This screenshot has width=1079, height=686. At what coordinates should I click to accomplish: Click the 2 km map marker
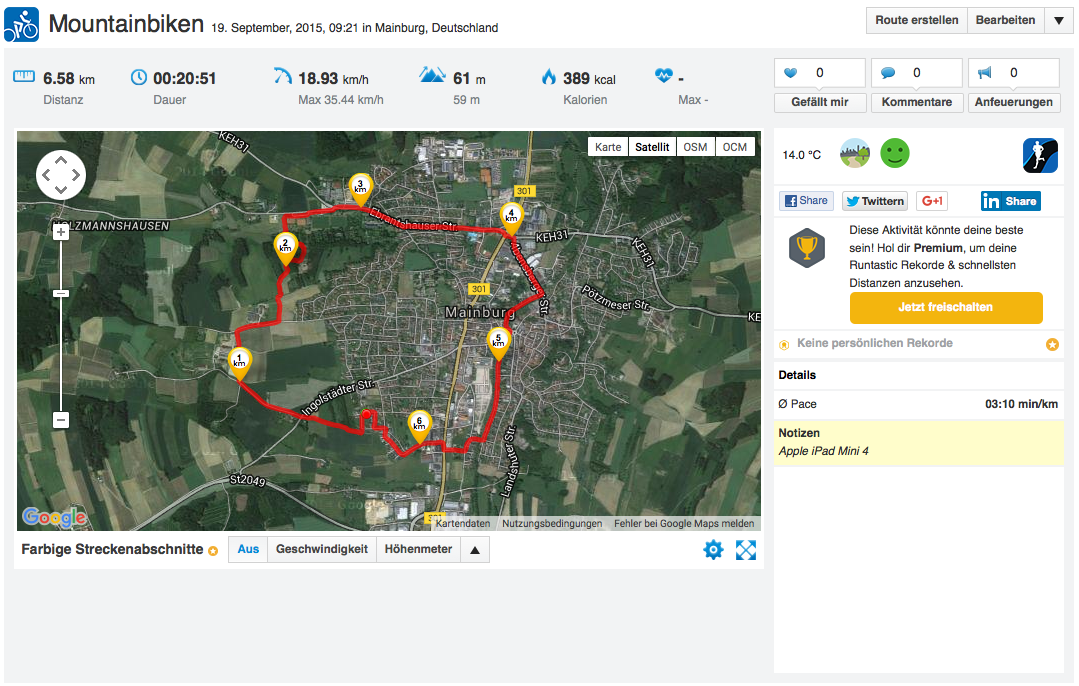click(286, 249)
